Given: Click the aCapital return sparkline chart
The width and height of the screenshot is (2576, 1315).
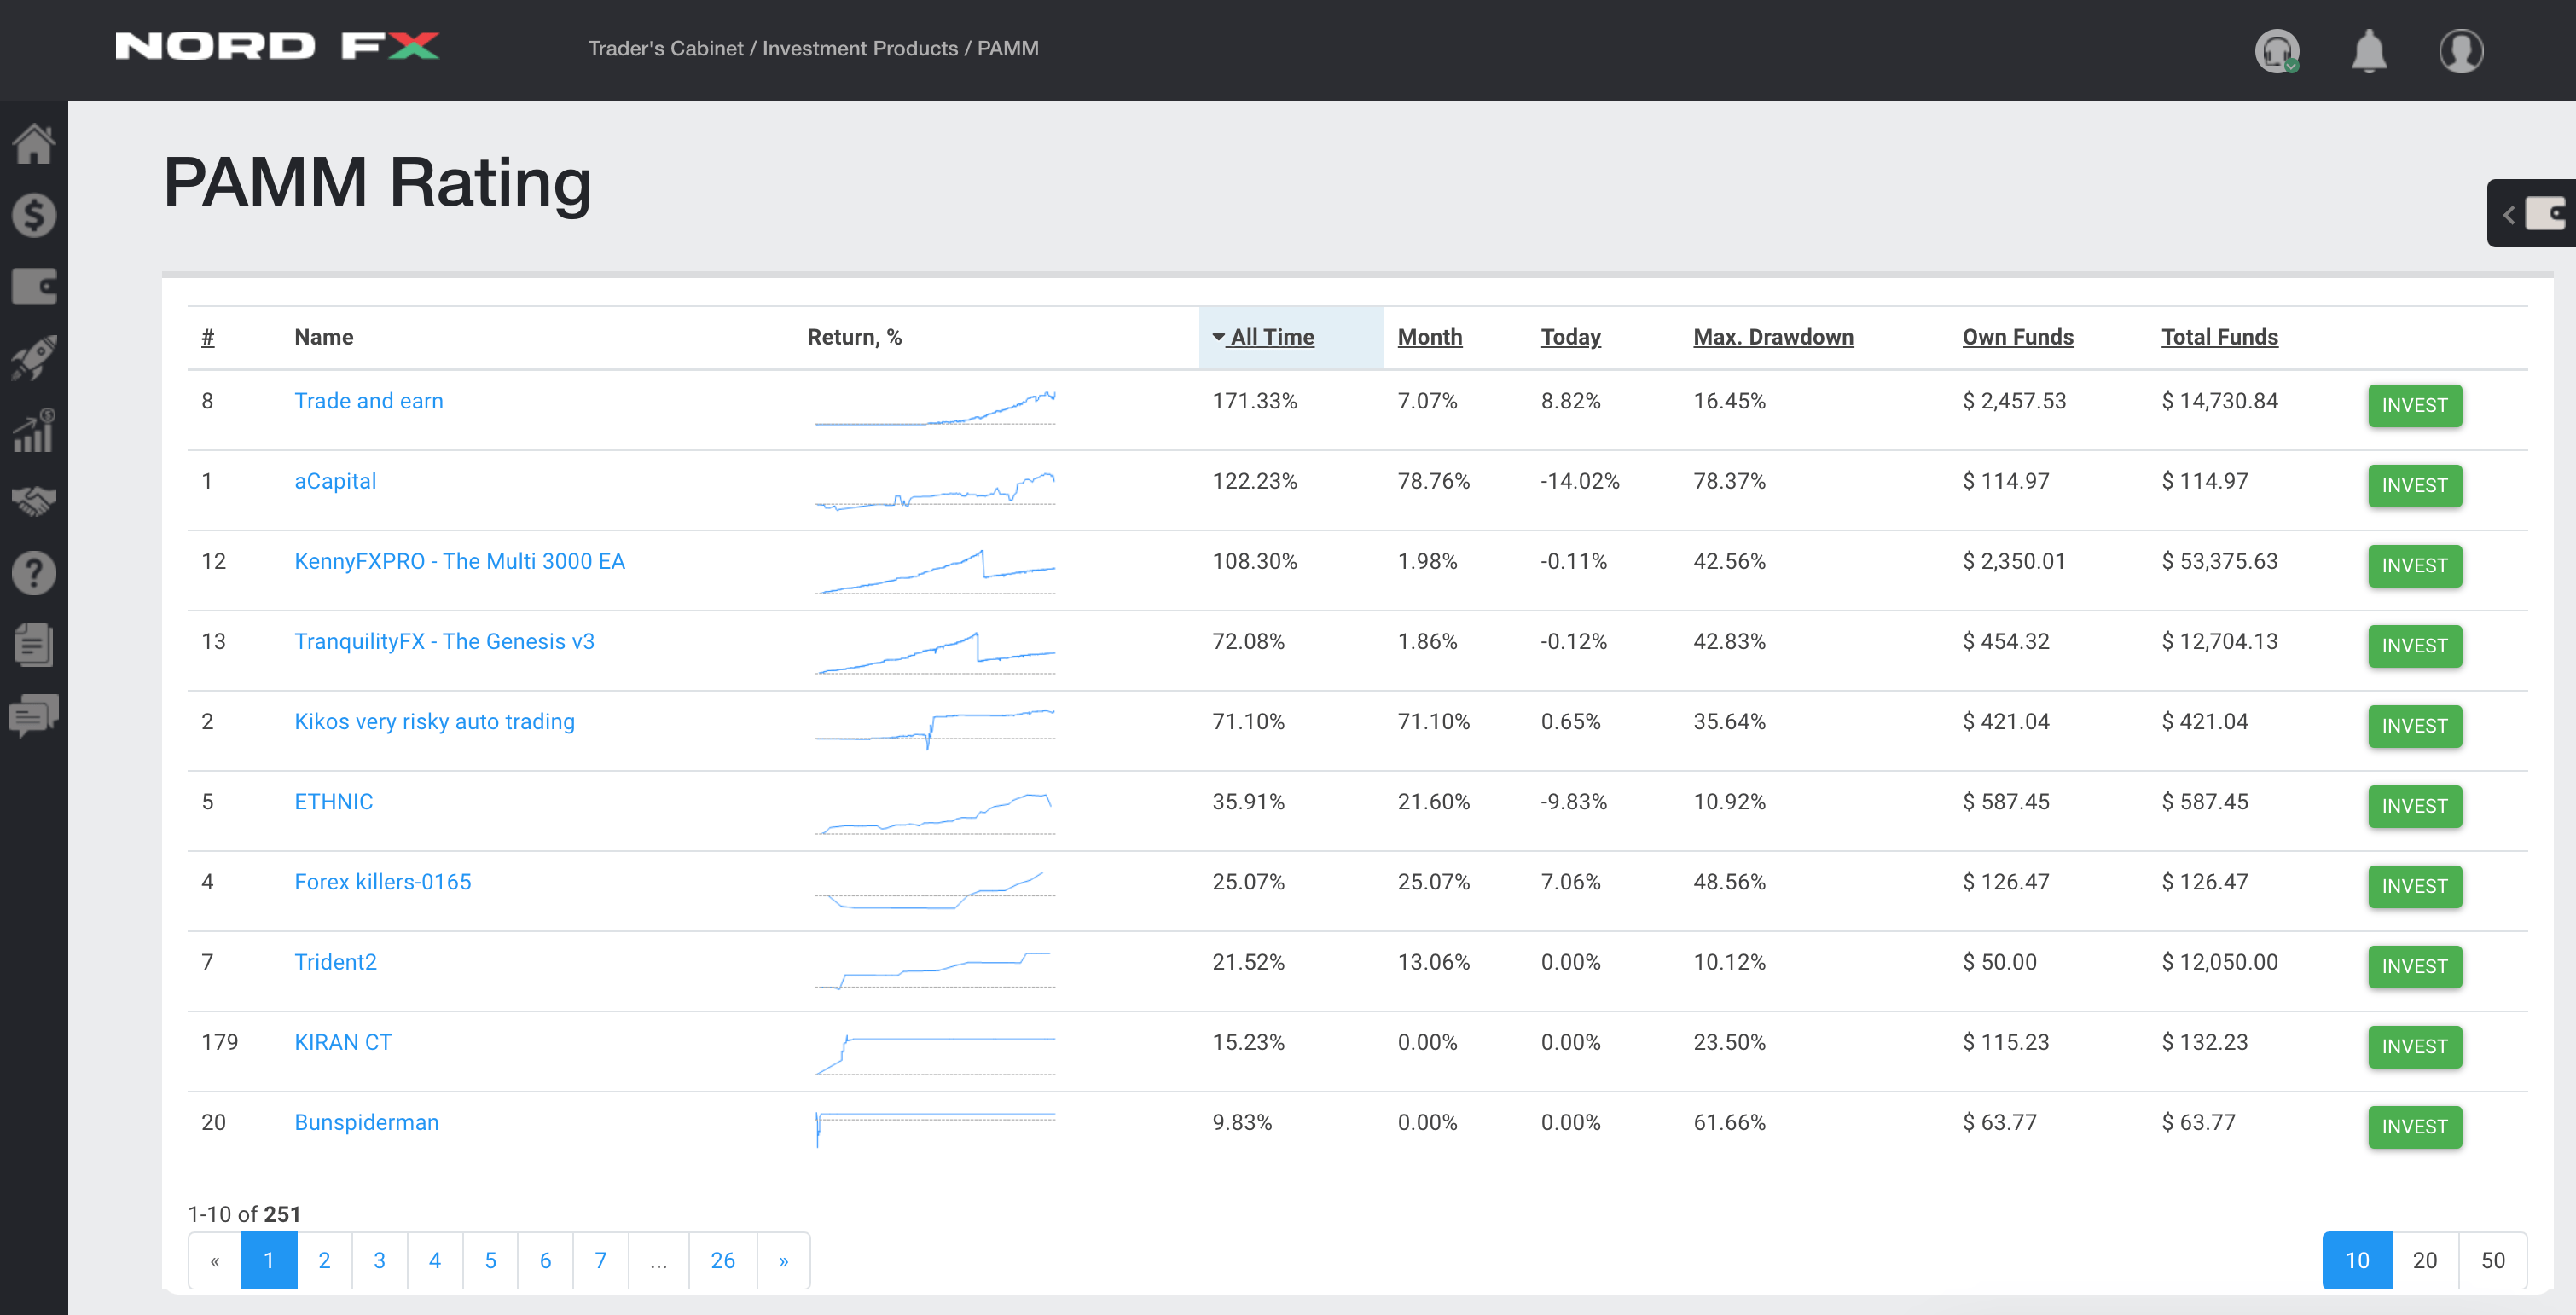Looking at the screenshot, I should click(935, 490).
